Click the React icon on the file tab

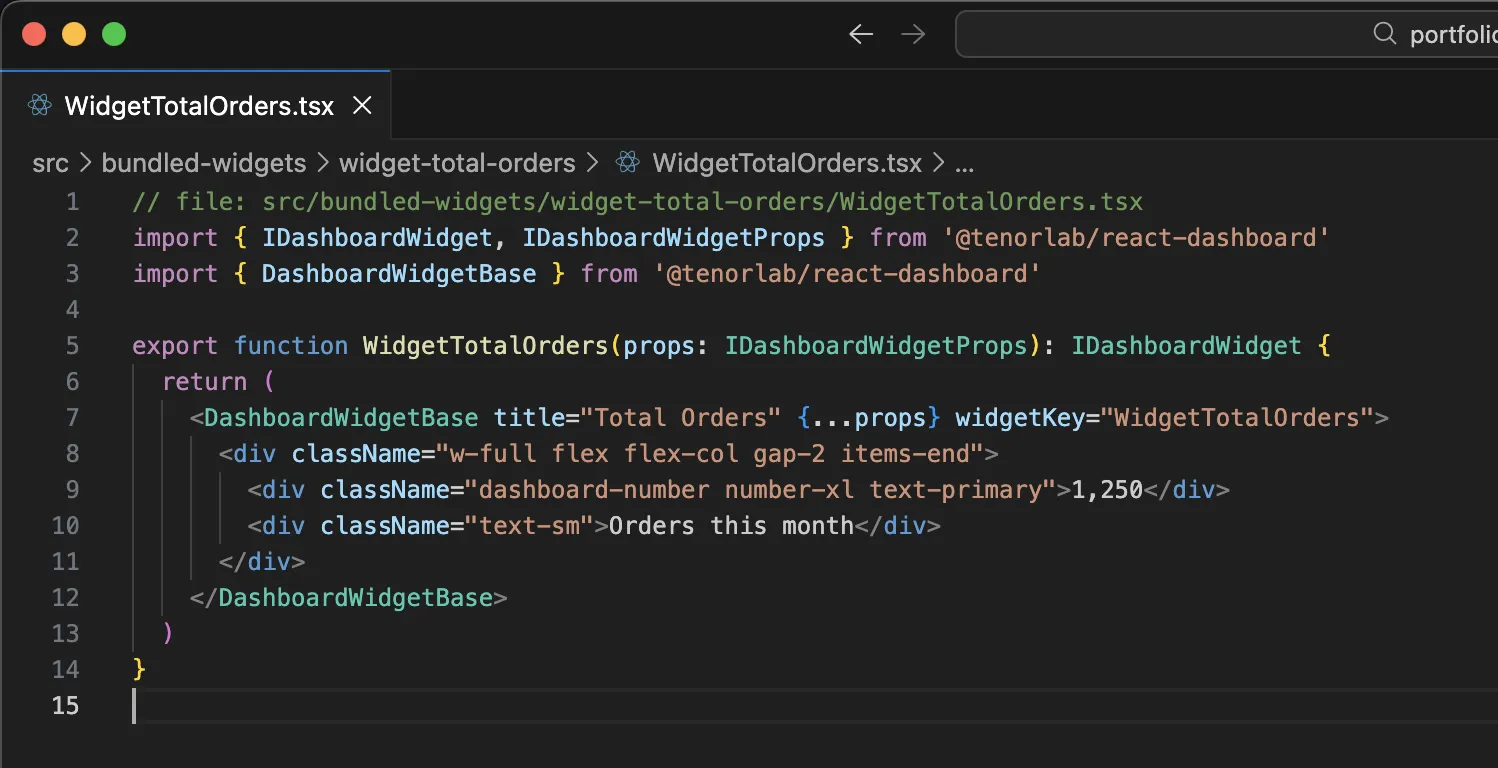click(39, 105)
